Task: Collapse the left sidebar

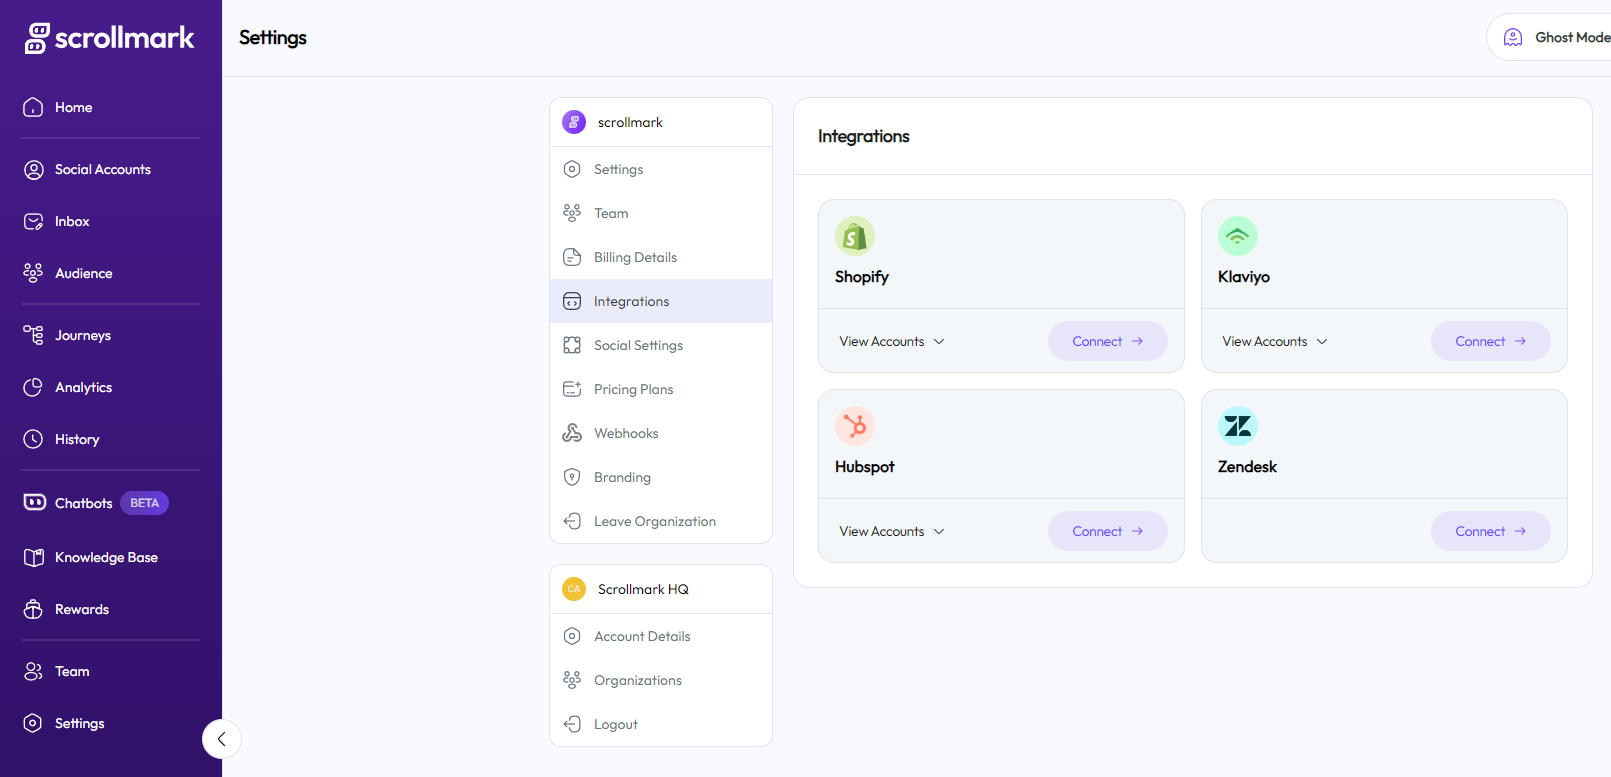Action: 221,739
